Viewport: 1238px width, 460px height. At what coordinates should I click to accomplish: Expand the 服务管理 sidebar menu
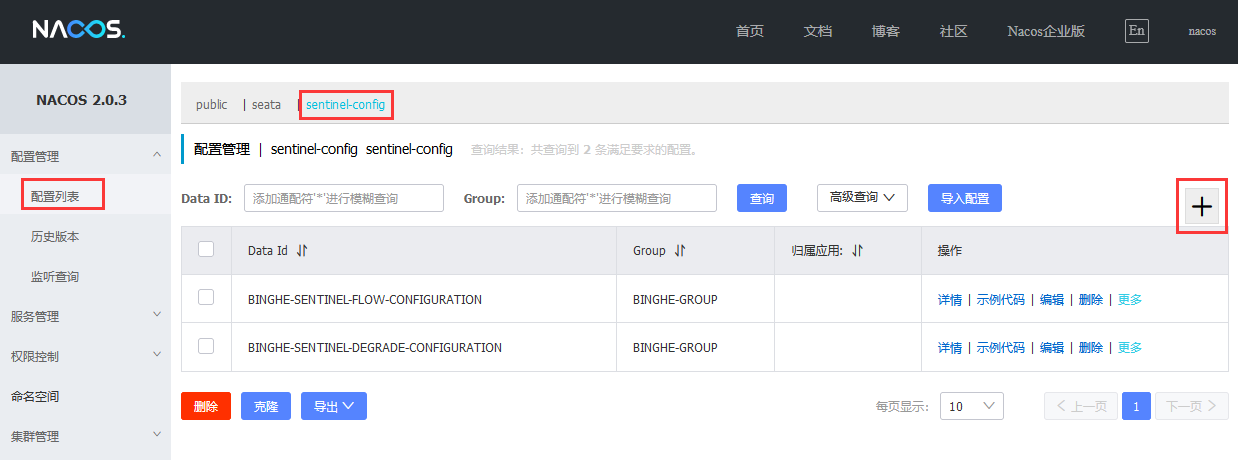coord(85,316)
